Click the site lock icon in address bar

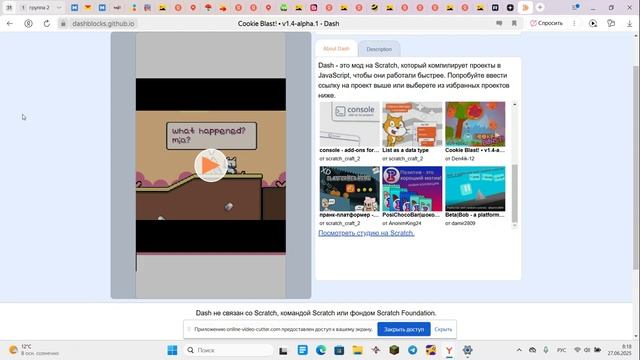(x=63, y=24)
